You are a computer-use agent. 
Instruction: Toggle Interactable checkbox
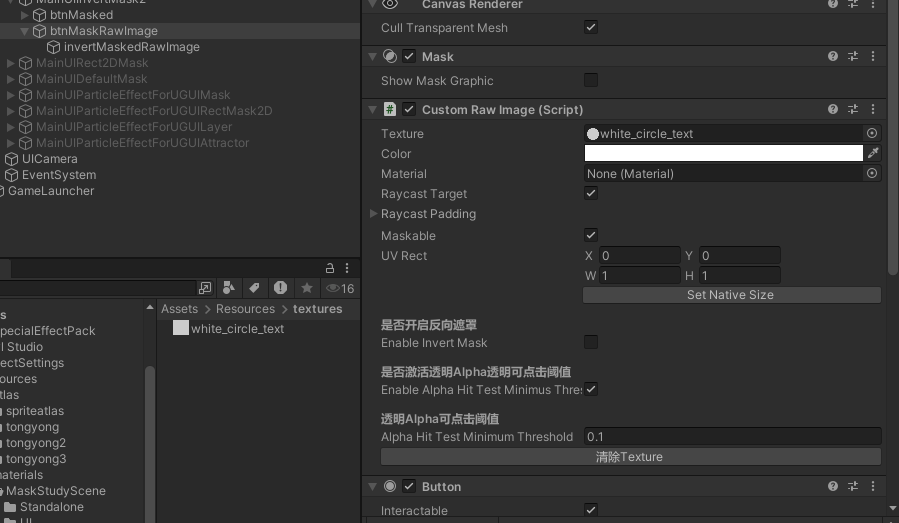(x=591, y=510)
